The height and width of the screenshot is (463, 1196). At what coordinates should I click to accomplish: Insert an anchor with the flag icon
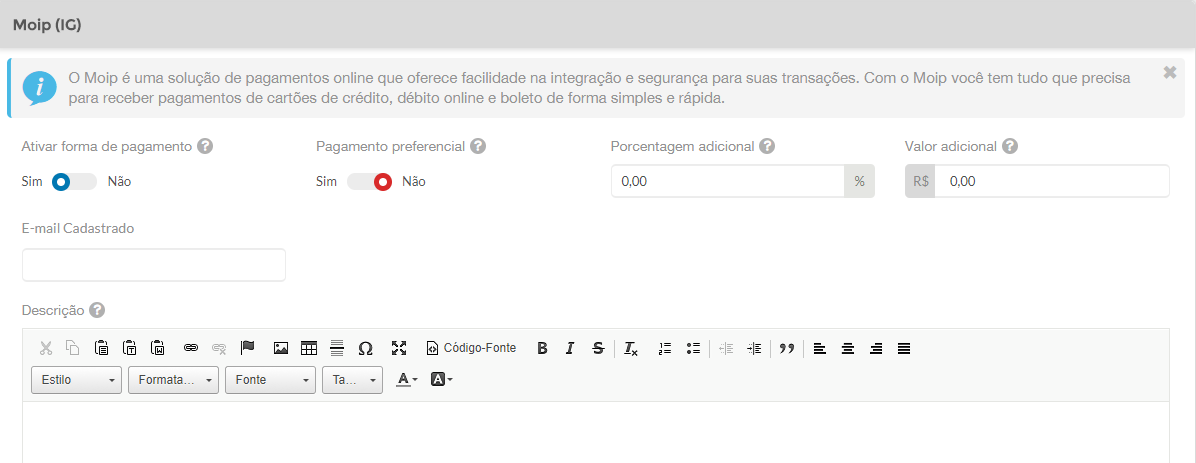(x=247, y=348)
